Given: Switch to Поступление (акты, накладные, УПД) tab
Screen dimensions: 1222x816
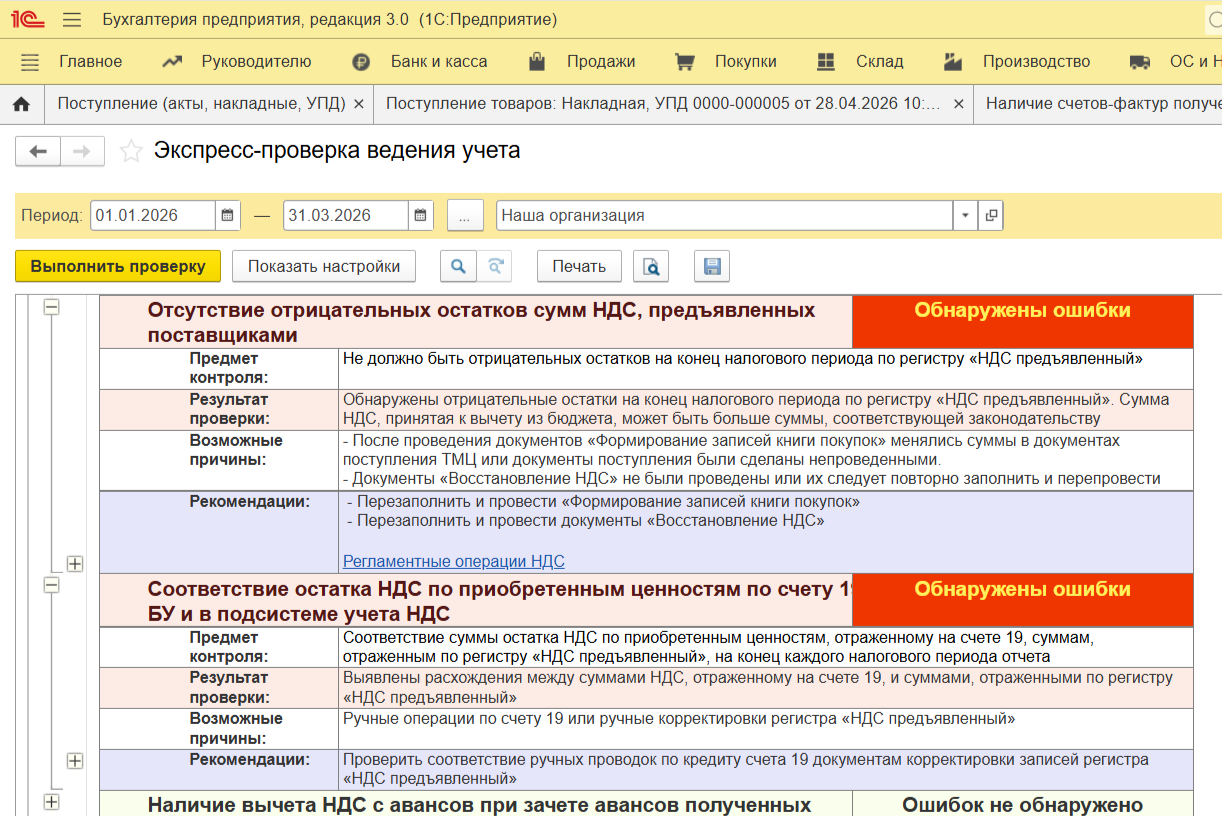Looking at the screenshot, I should tap(202, 103).
